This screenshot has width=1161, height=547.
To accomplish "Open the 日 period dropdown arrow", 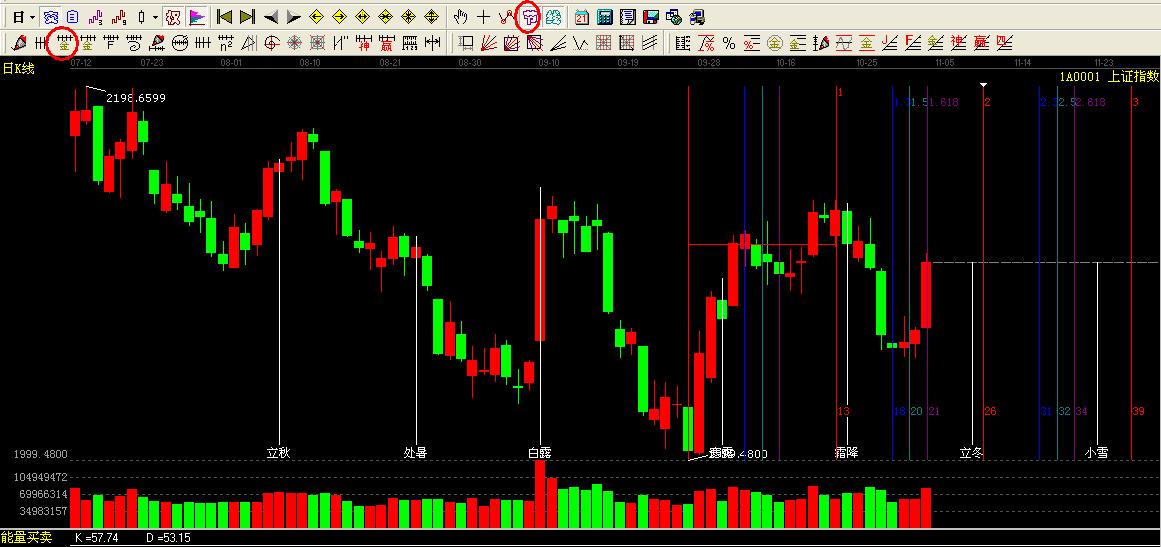I will point(32,17).
